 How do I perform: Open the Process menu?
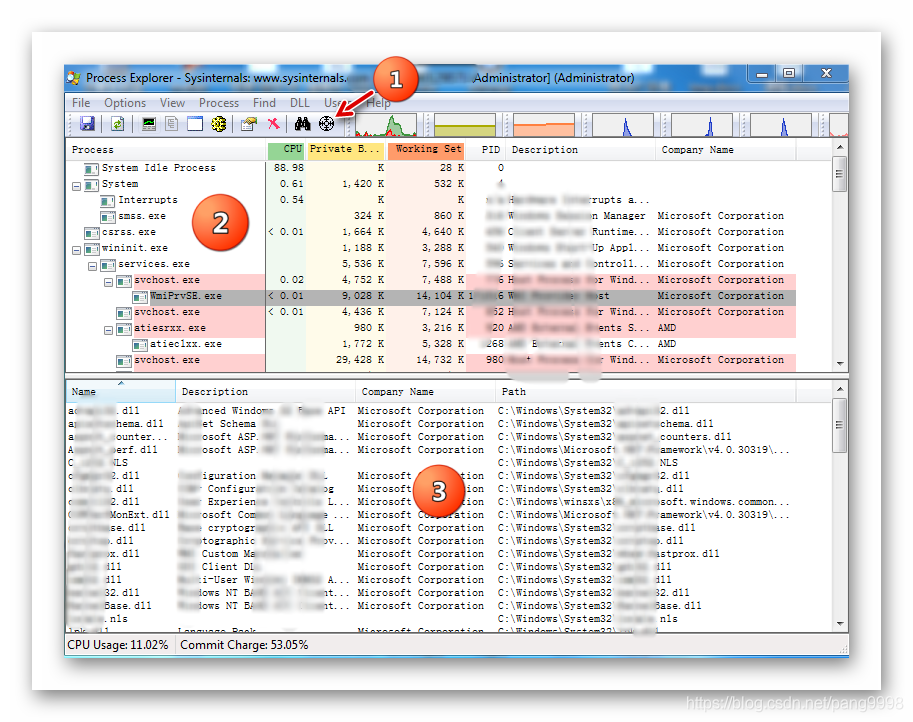point(218,102)
